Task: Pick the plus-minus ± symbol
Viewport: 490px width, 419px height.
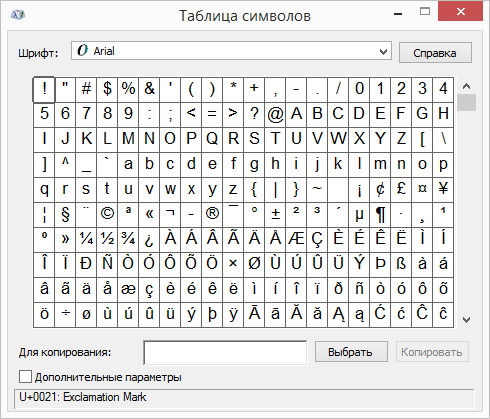Action: [275, 214]
